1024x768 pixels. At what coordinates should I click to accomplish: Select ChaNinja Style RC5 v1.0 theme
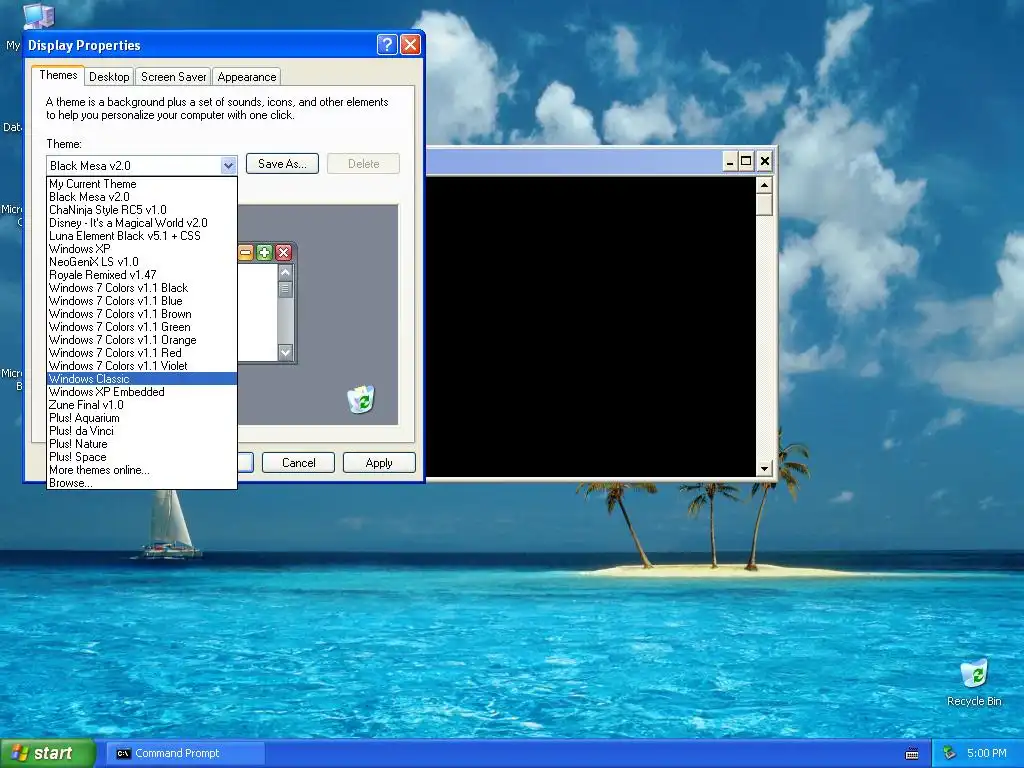tap(142, 210)
